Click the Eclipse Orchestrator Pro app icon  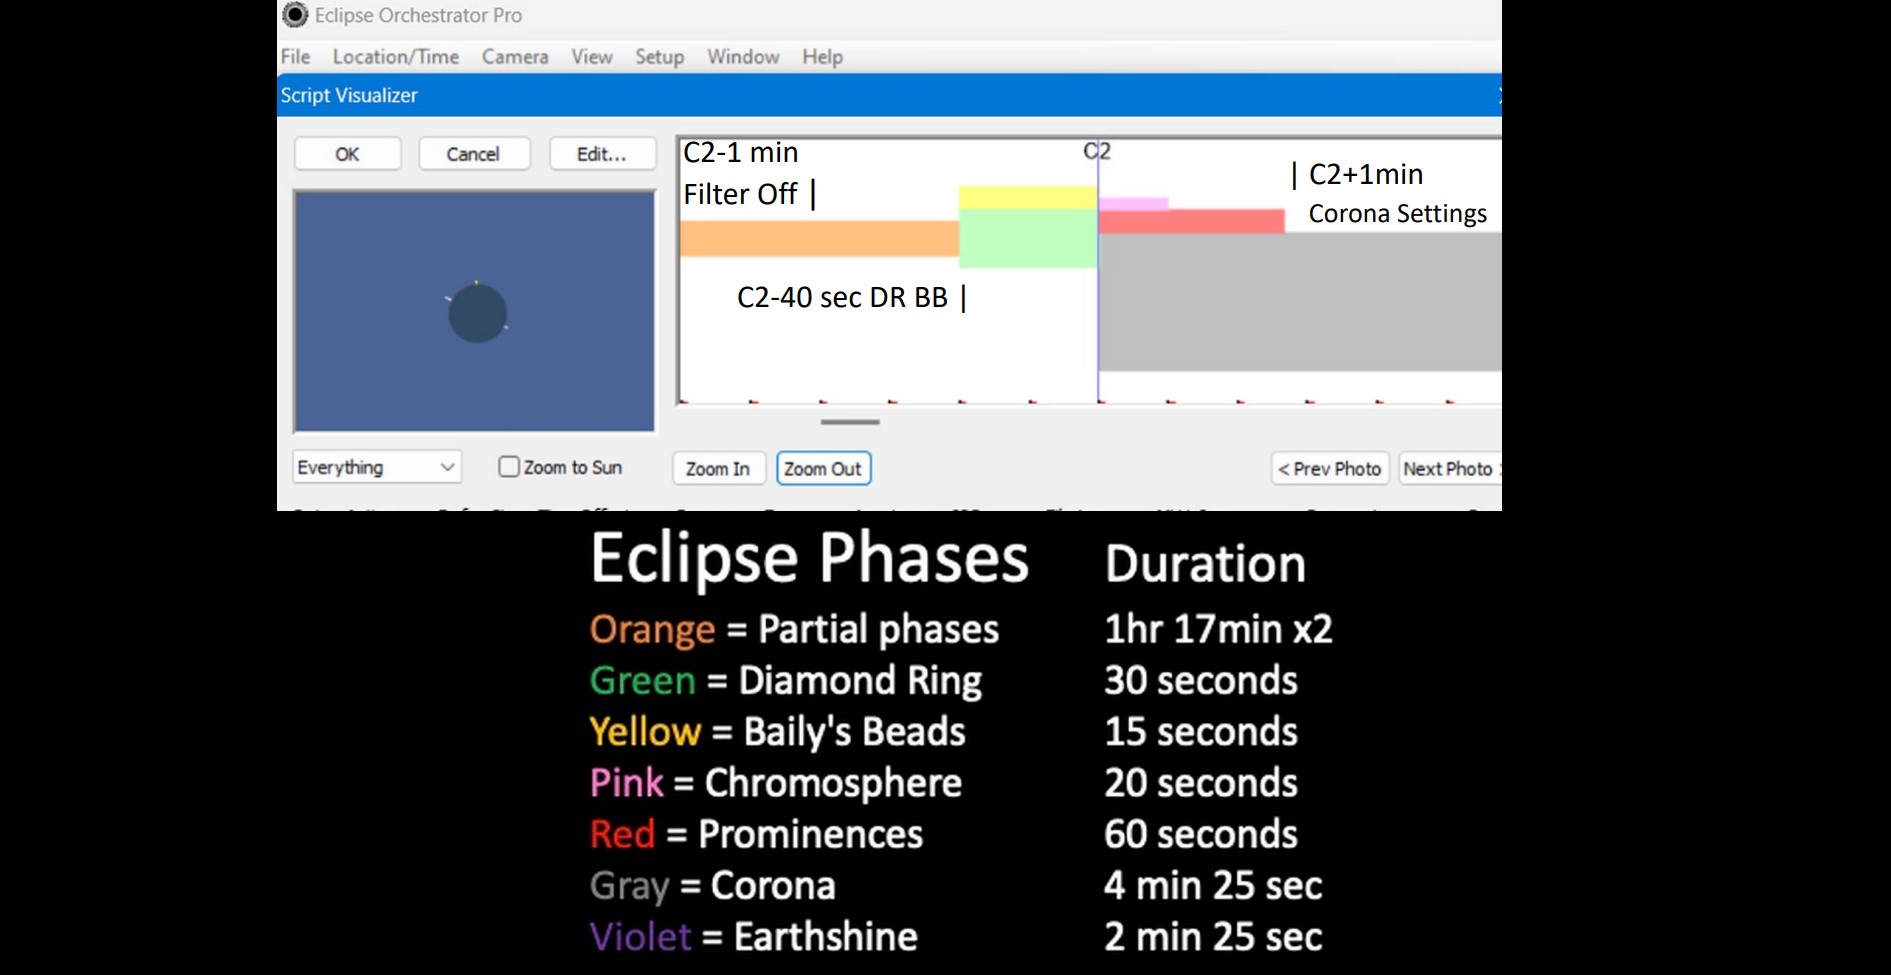[x=295, y=15]
